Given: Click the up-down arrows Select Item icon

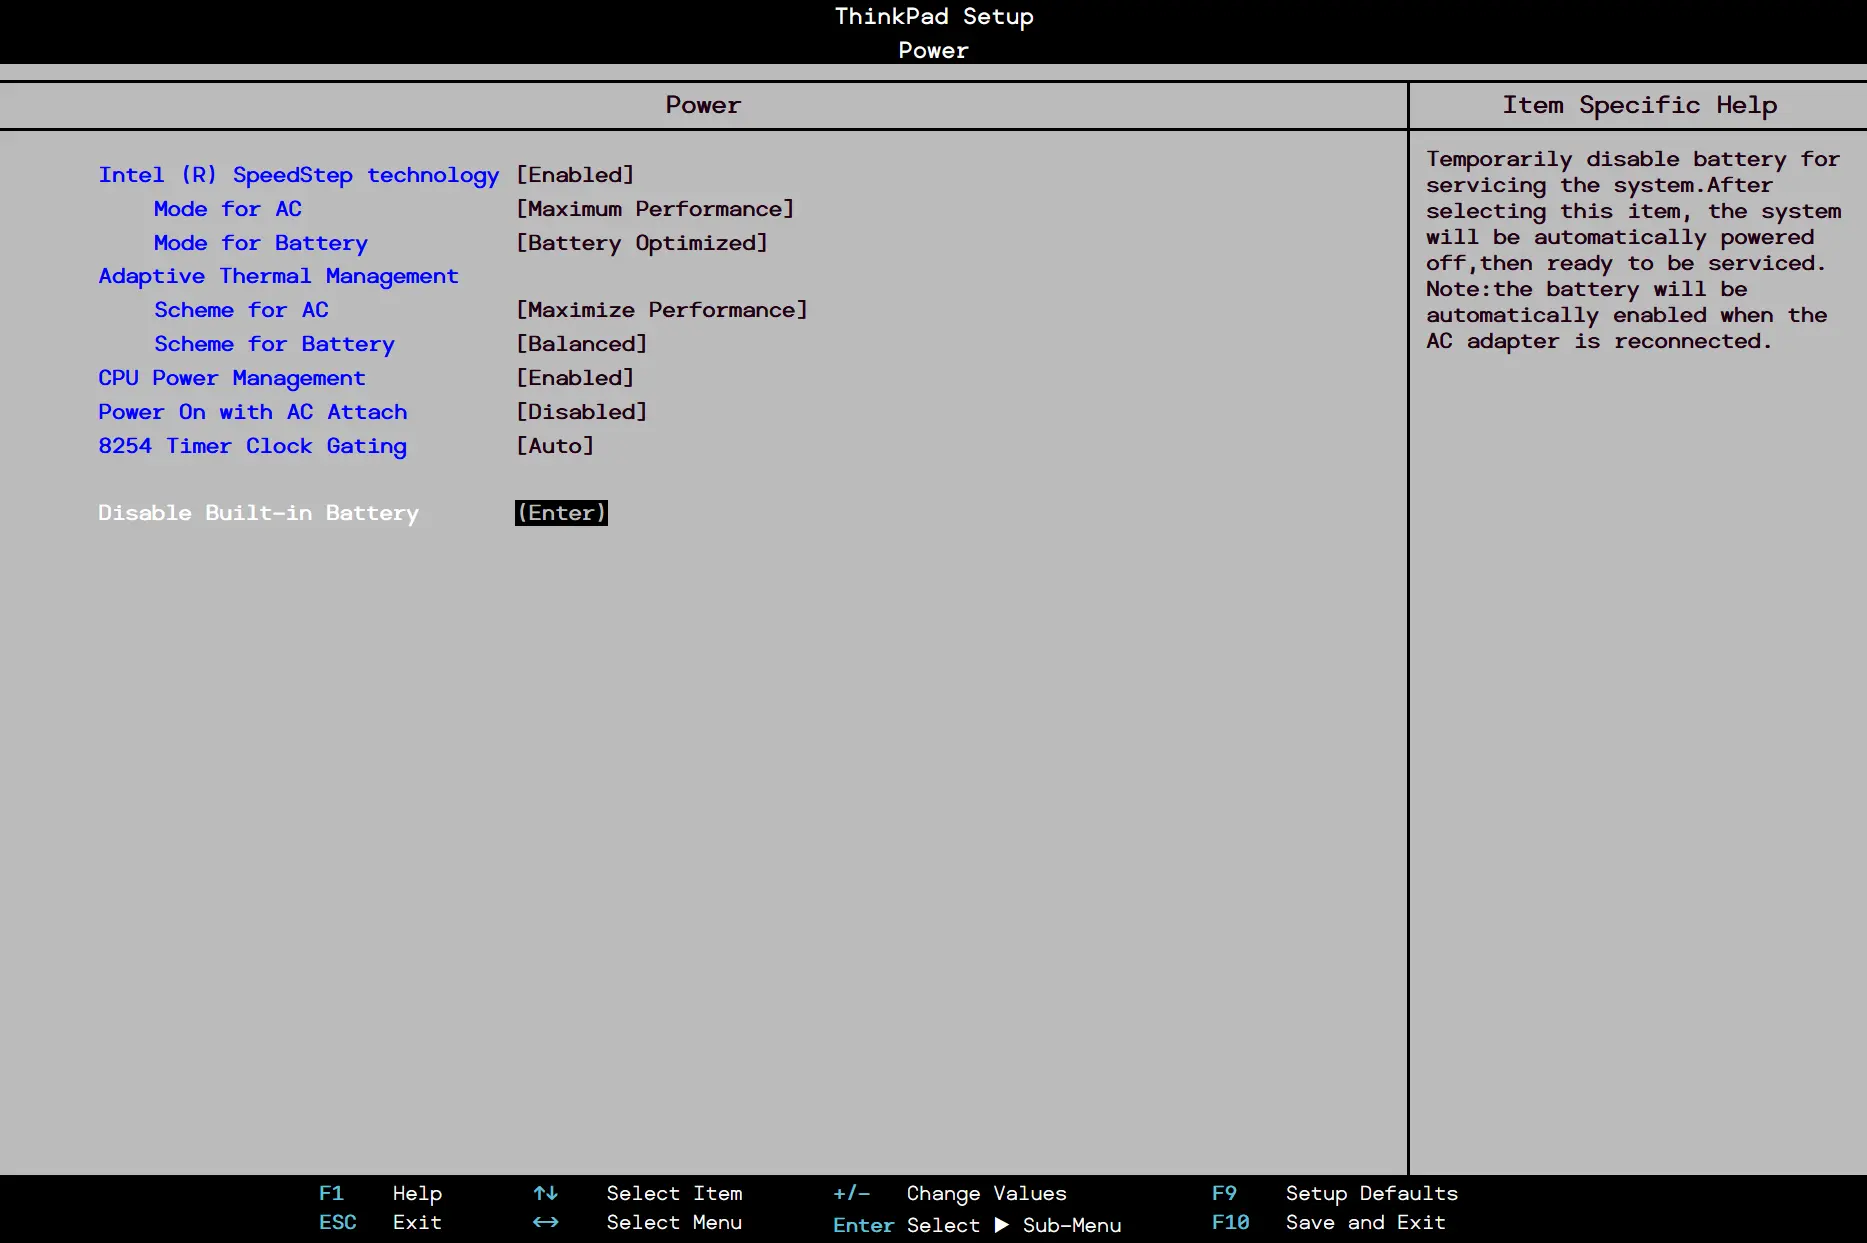Looking at the screenshot, I should click(545, 1194).
